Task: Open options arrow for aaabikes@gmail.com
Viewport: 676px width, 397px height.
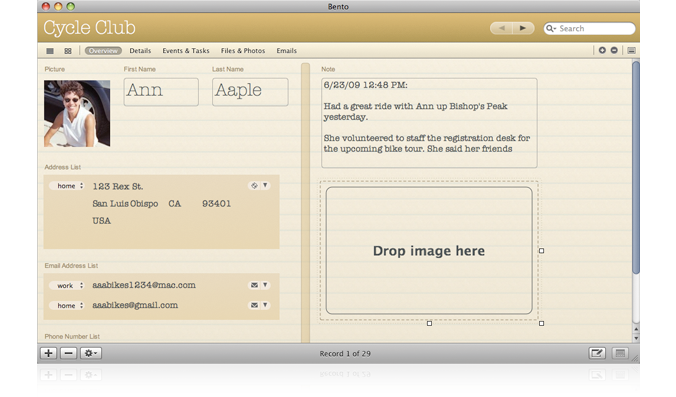Action: click(265, 305)
